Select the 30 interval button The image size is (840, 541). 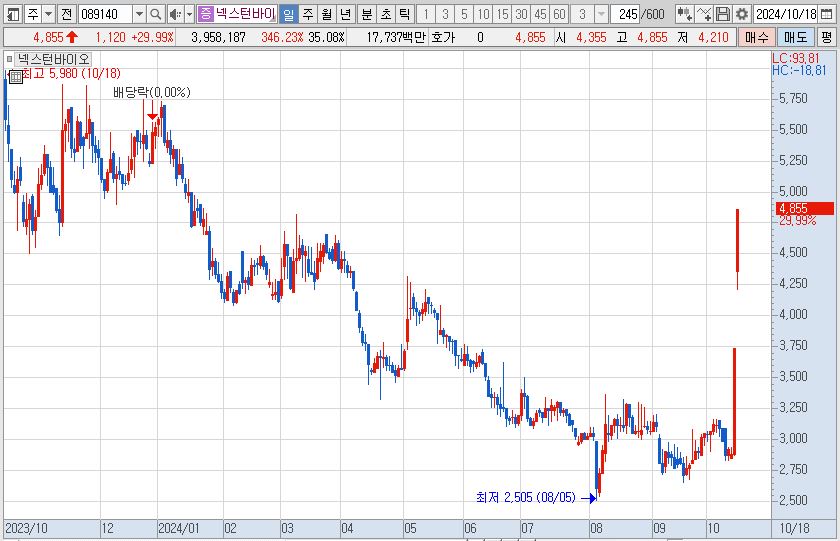(x=521, y=14)
